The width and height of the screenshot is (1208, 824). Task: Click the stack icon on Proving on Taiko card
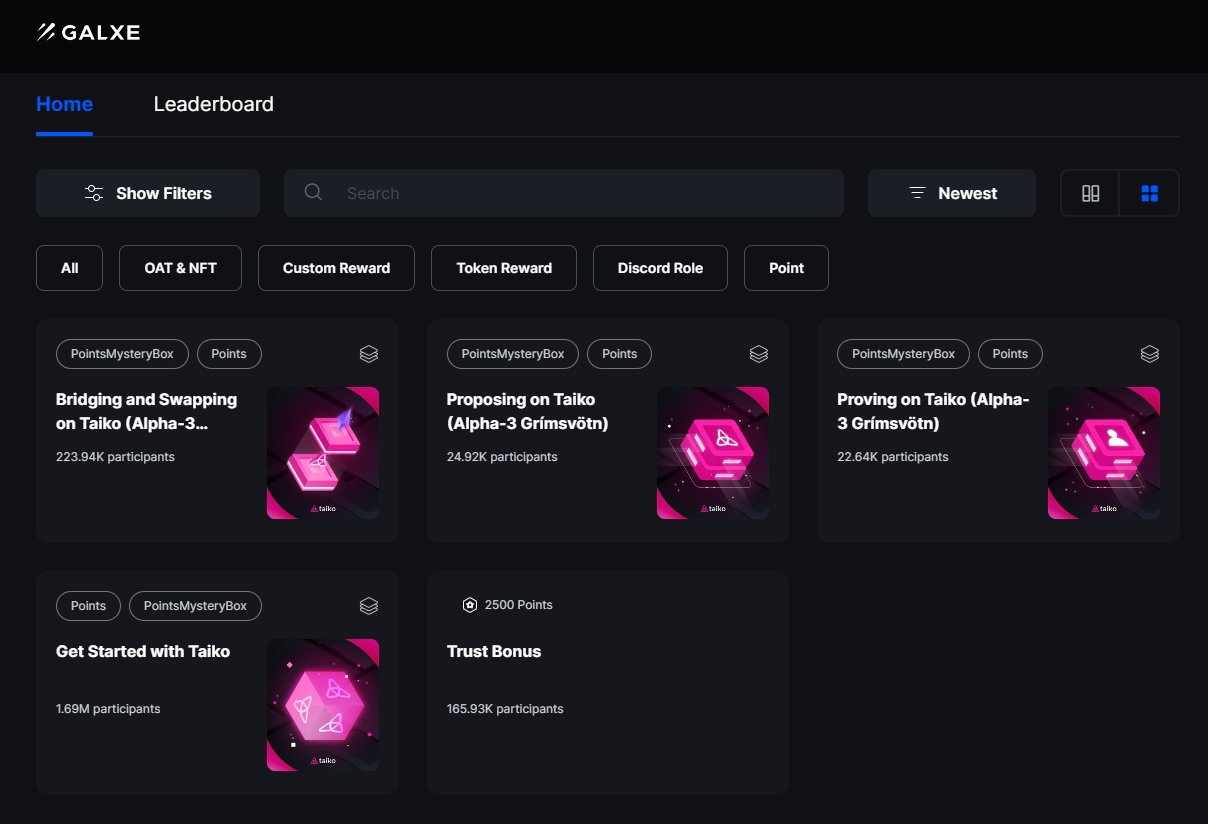[1149, 354]
